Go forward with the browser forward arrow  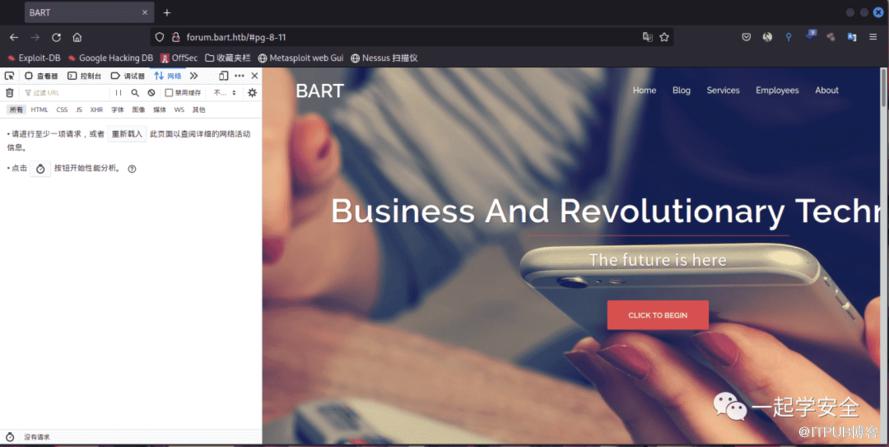pos(35,37)
